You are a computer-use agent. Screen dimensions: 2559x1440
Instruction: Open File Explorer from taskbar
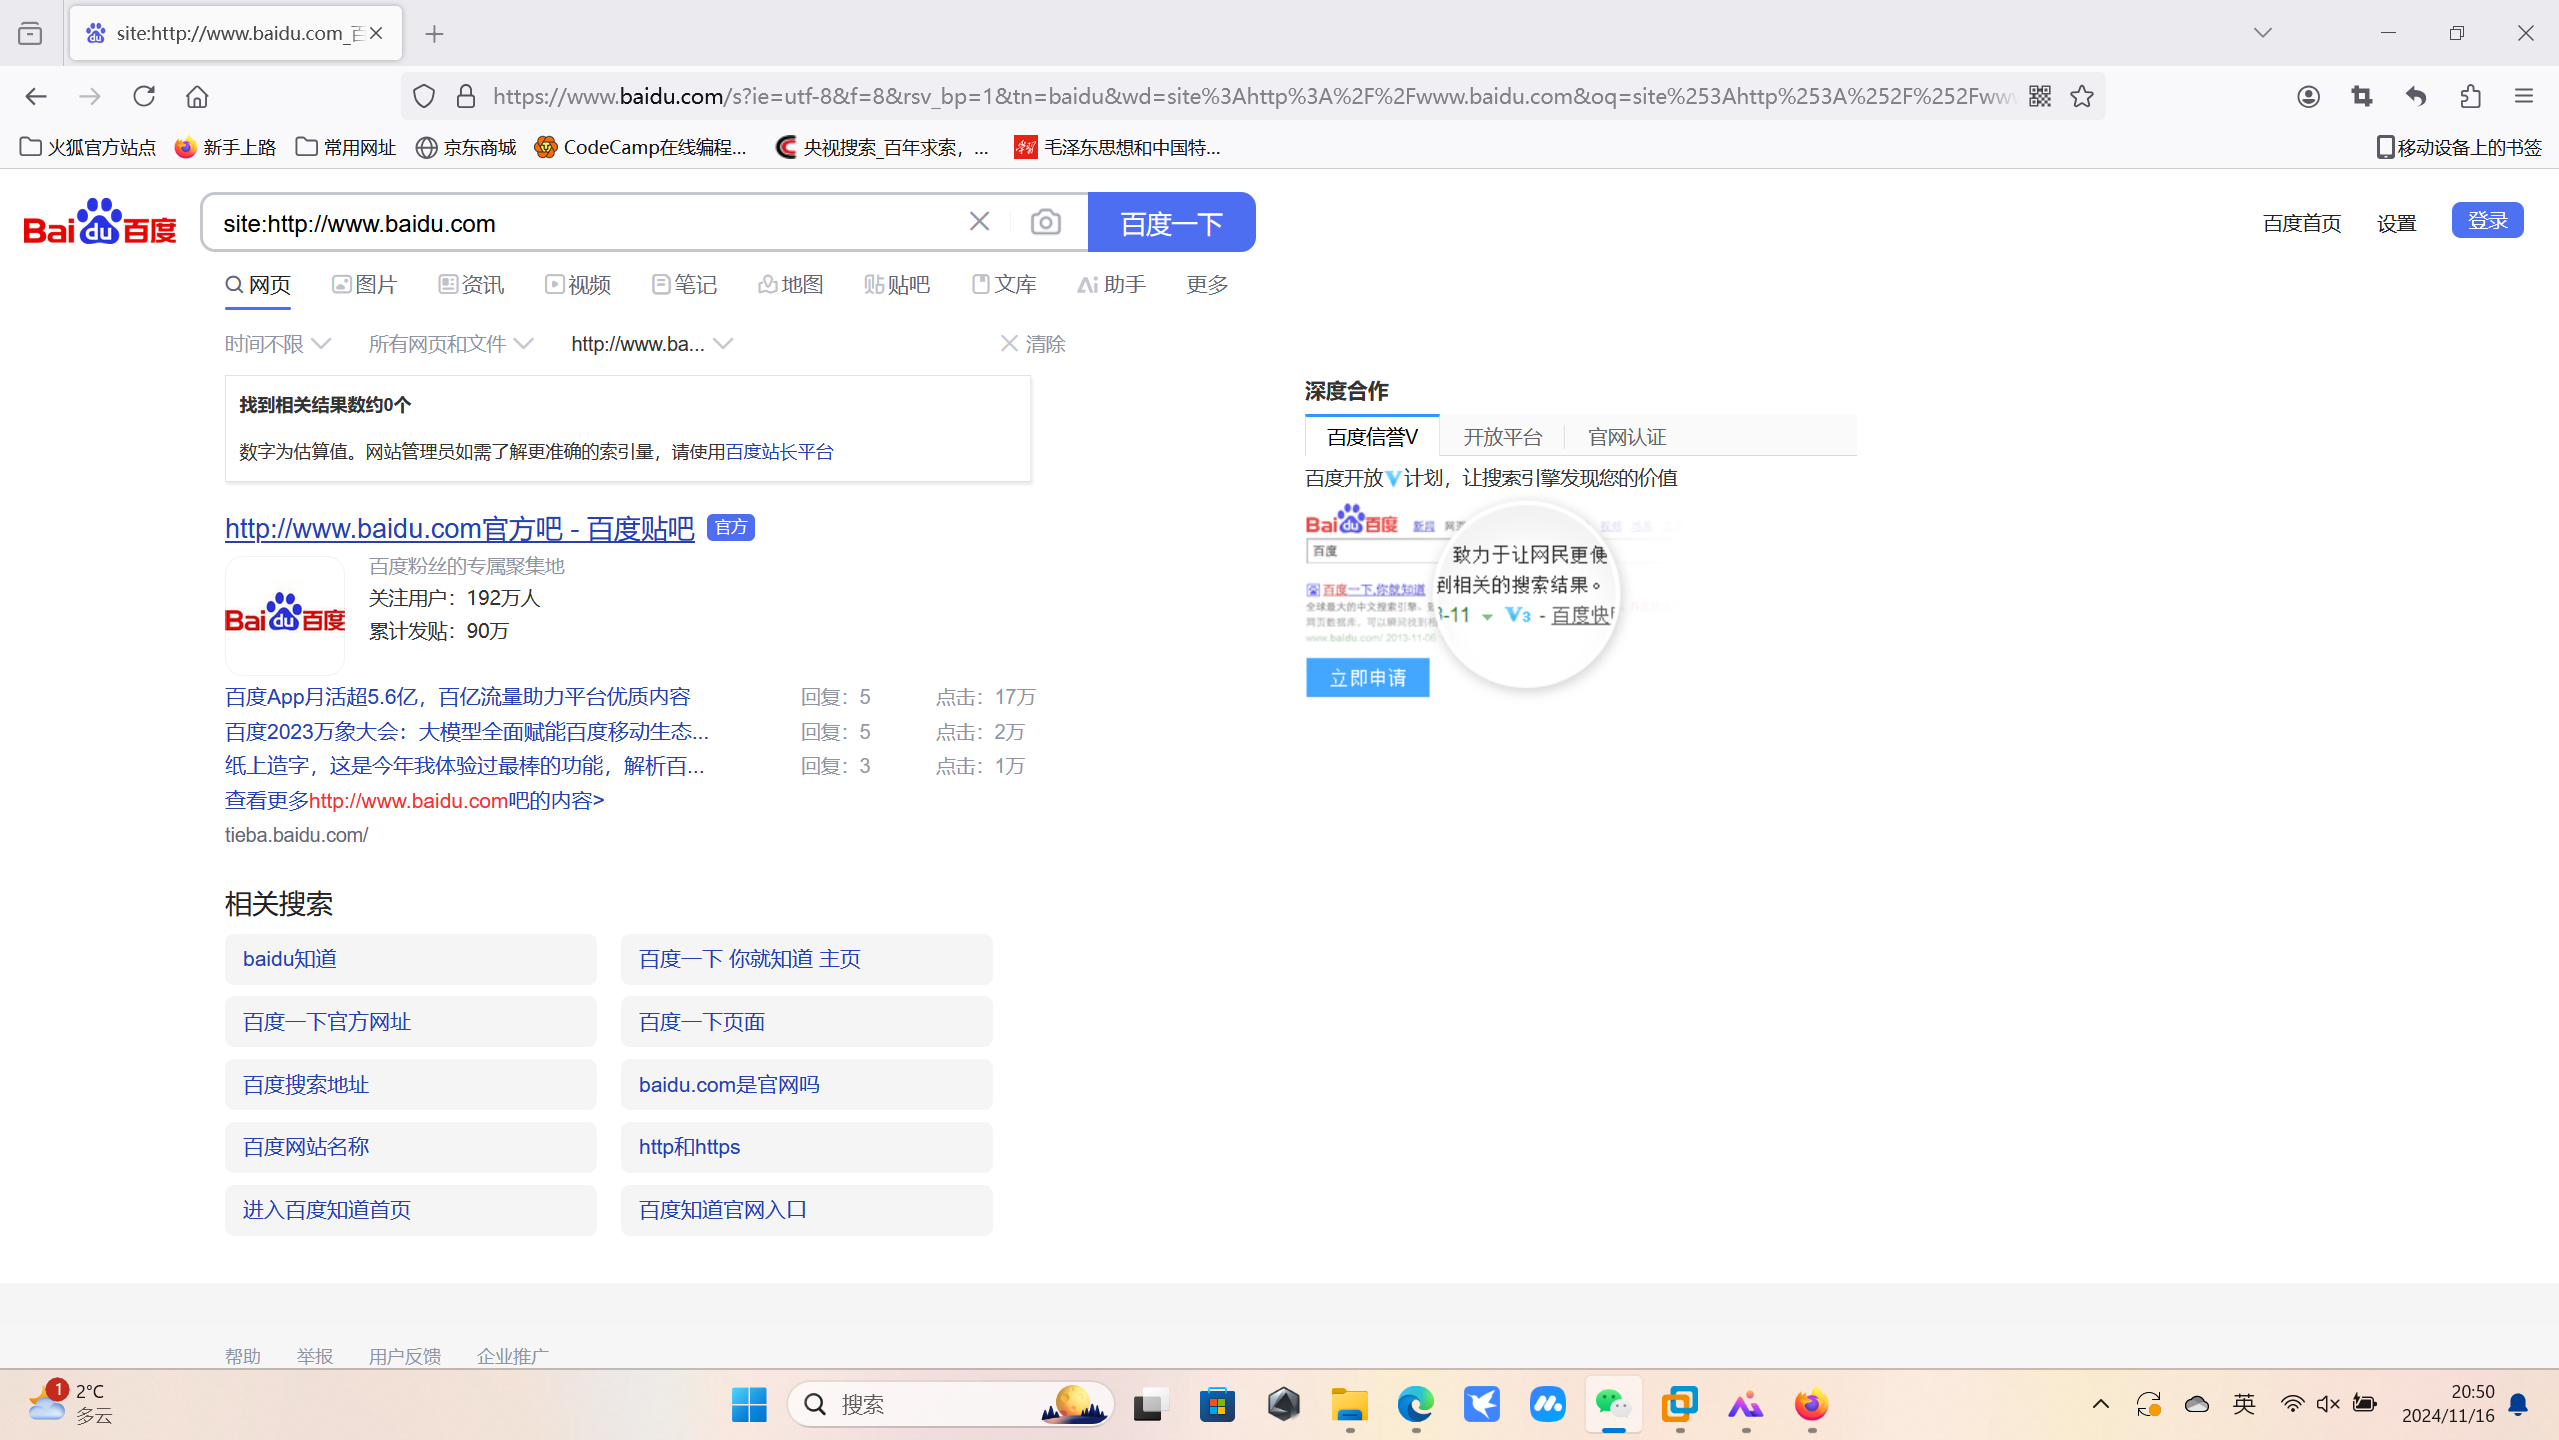pos(1349,1404)
